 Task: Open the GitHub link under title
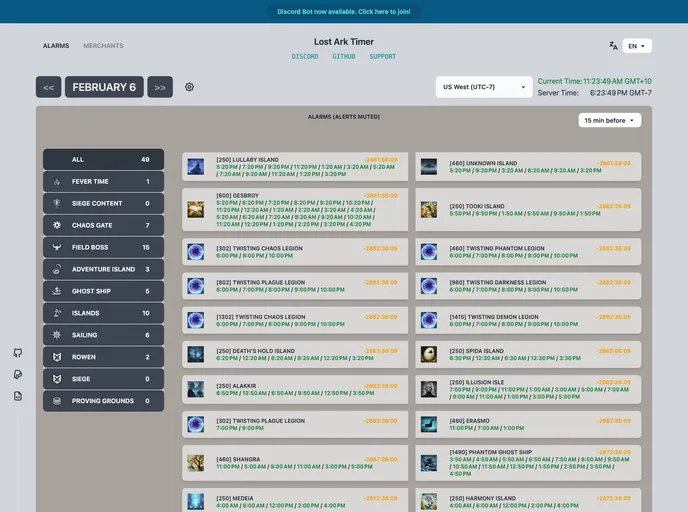344,56
